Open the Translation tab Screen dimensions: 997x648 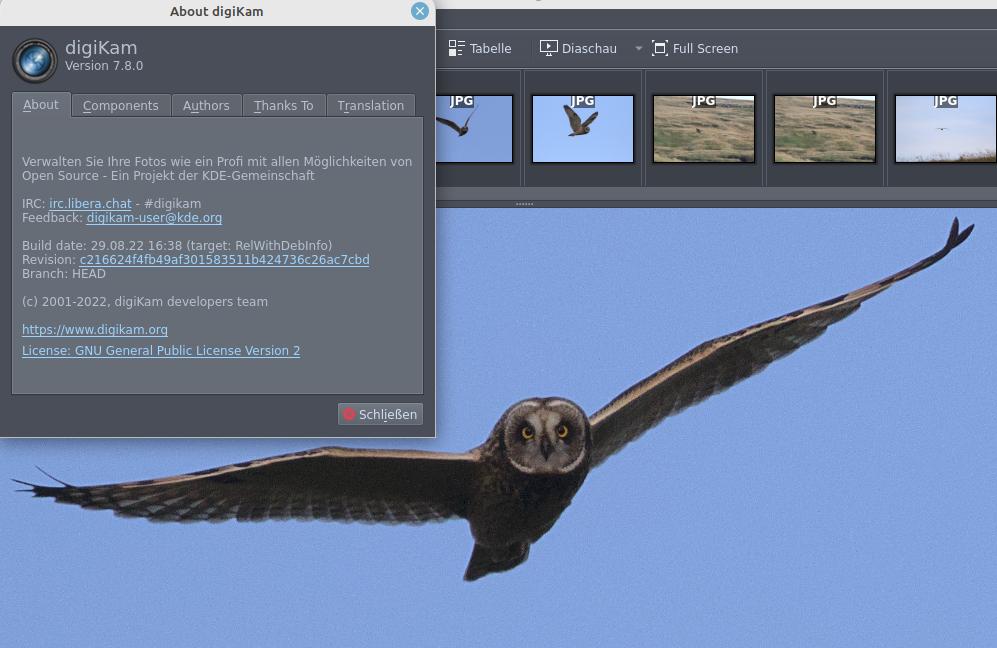tap(371, 106)
